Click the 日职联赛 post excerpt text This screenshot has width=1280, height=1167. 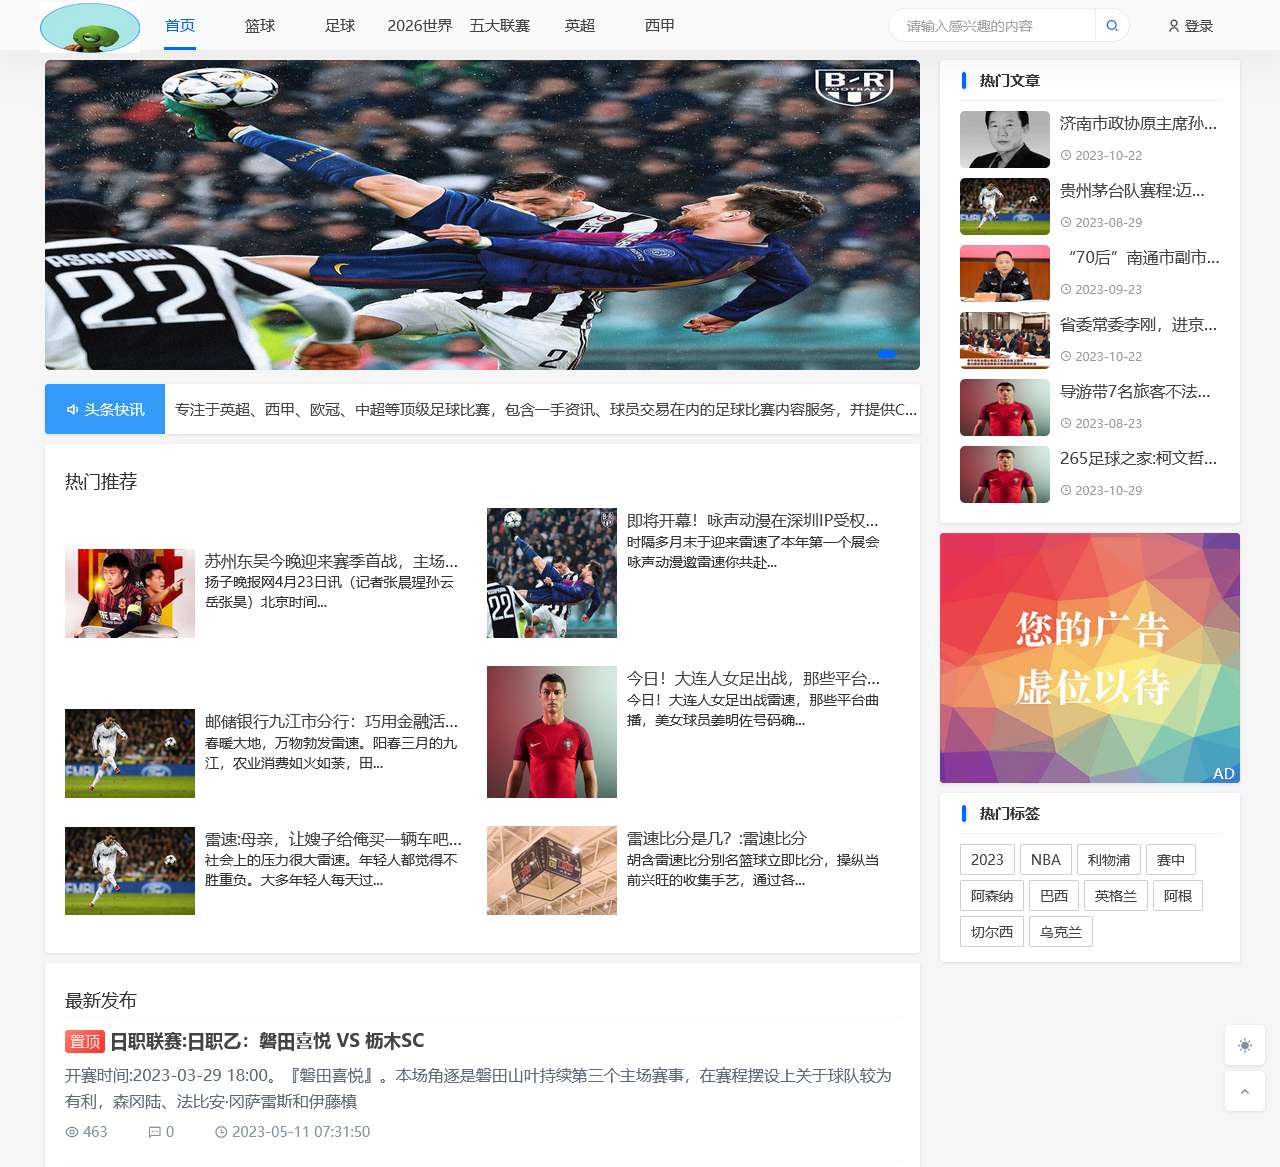pos(478,1088)
